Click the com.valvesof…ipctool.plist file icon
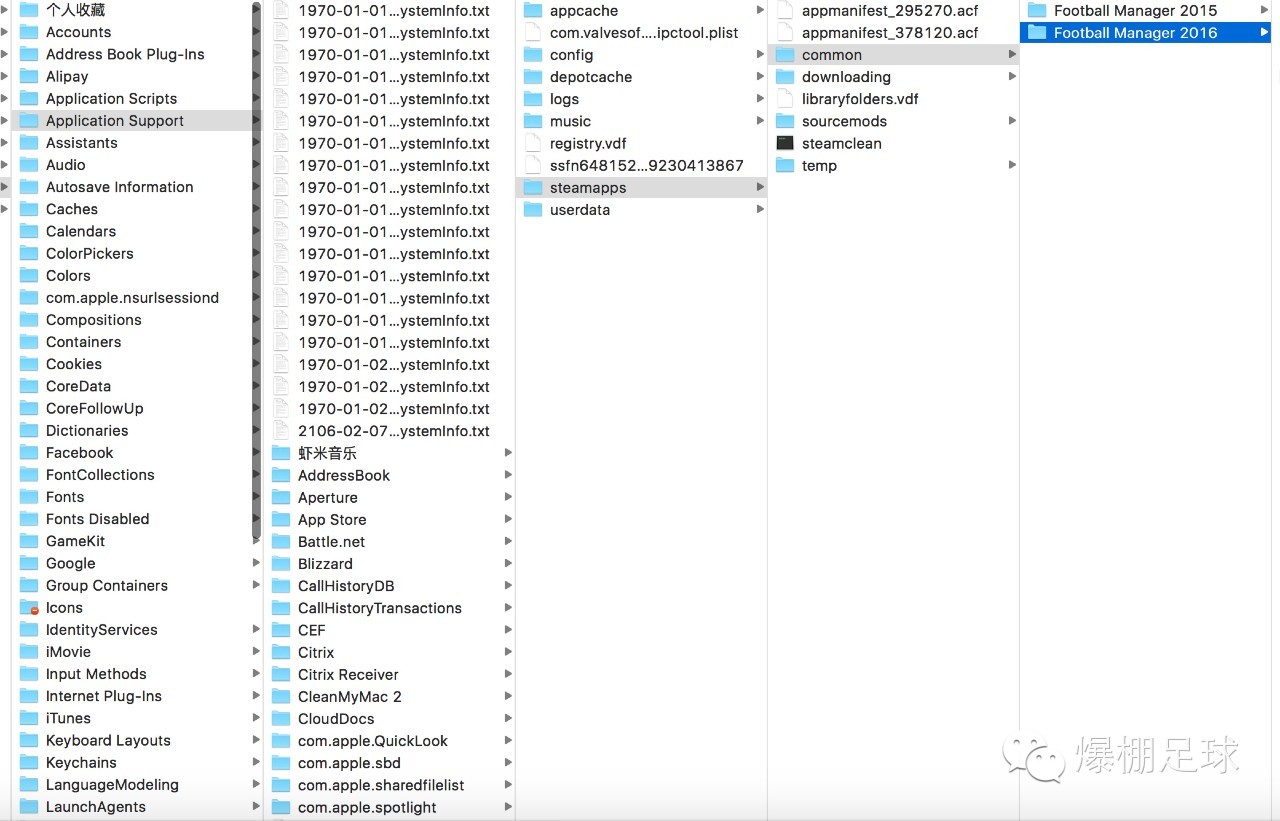The height and width of the screenshot is (821, 1280). pyautogui.click(x=532, y=33)
